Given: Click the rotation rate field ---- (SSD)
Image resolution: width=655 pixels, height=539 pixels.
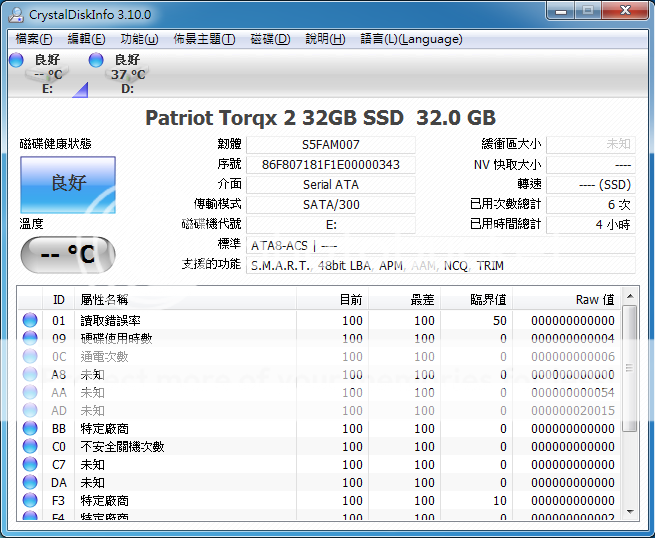Looking at the screenshot, I should (x=591, y=185).
